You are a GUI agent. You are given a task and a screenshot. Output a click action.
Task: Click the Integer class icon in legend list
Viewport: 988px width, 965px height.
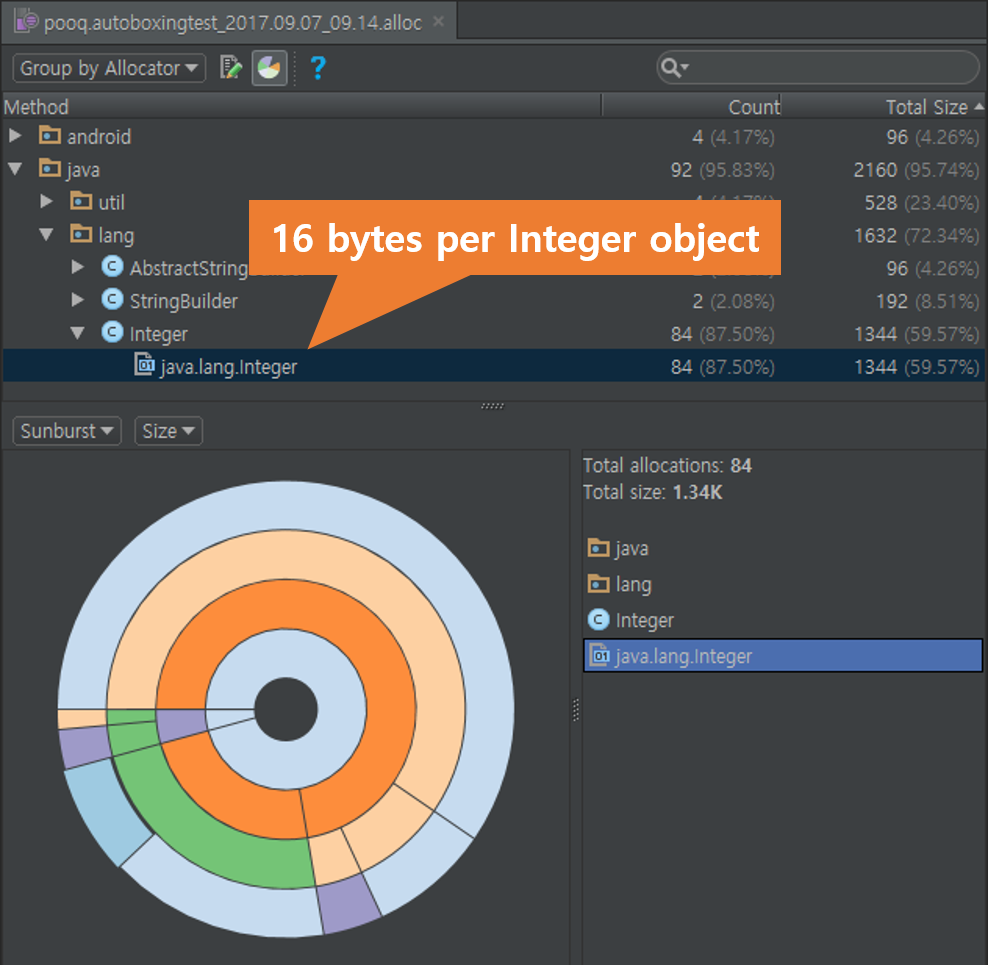[x=599, y=620]
